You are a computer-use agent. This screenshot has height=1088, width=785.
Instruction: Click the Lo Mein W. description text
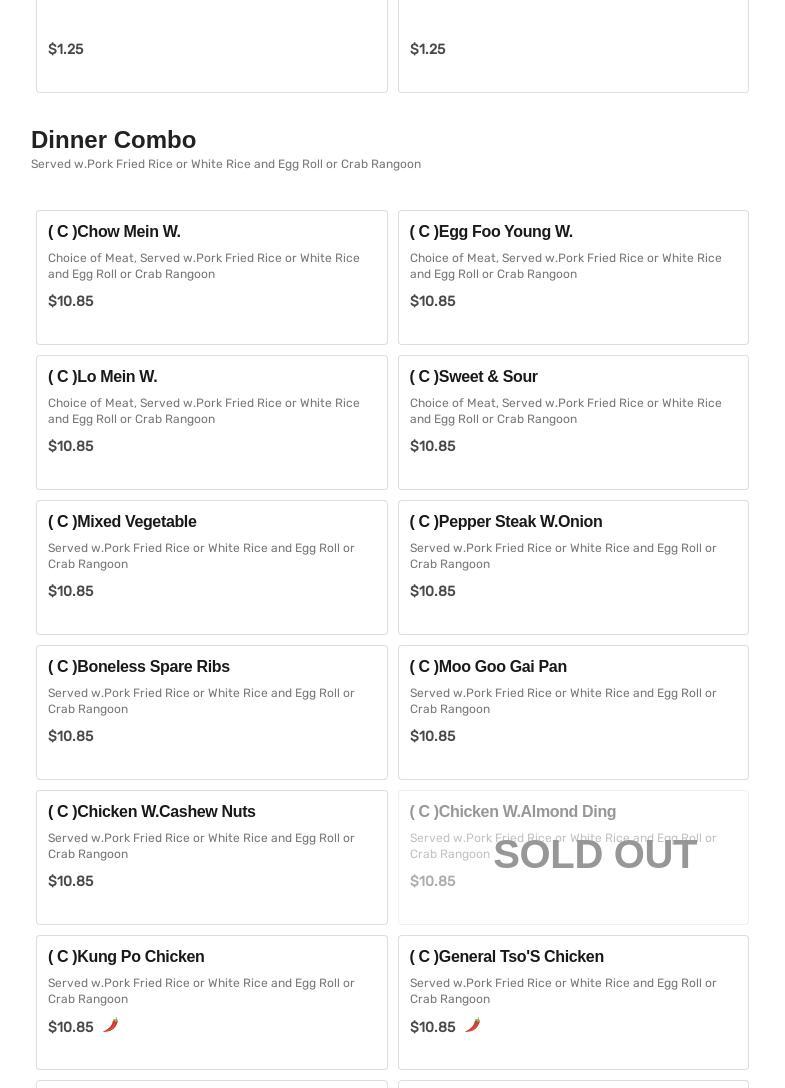coord(204,411)
